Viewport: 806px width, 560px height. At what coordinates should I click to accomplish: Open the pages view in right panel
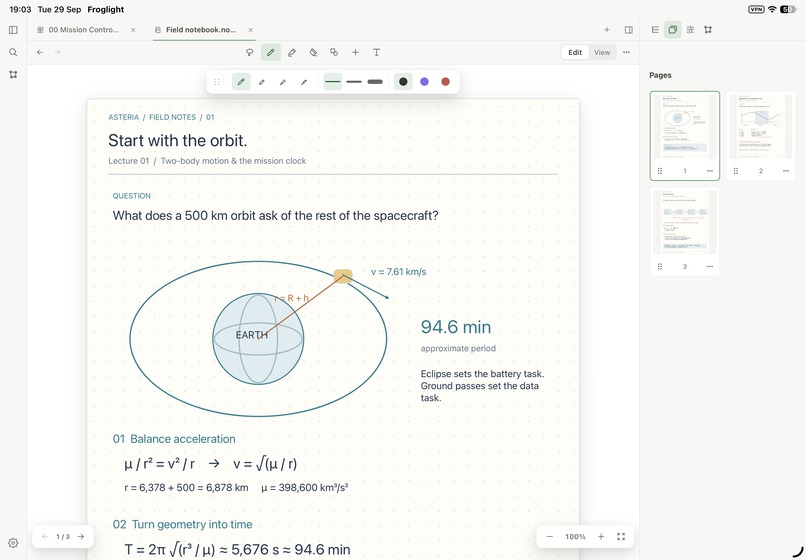[672, 30]
